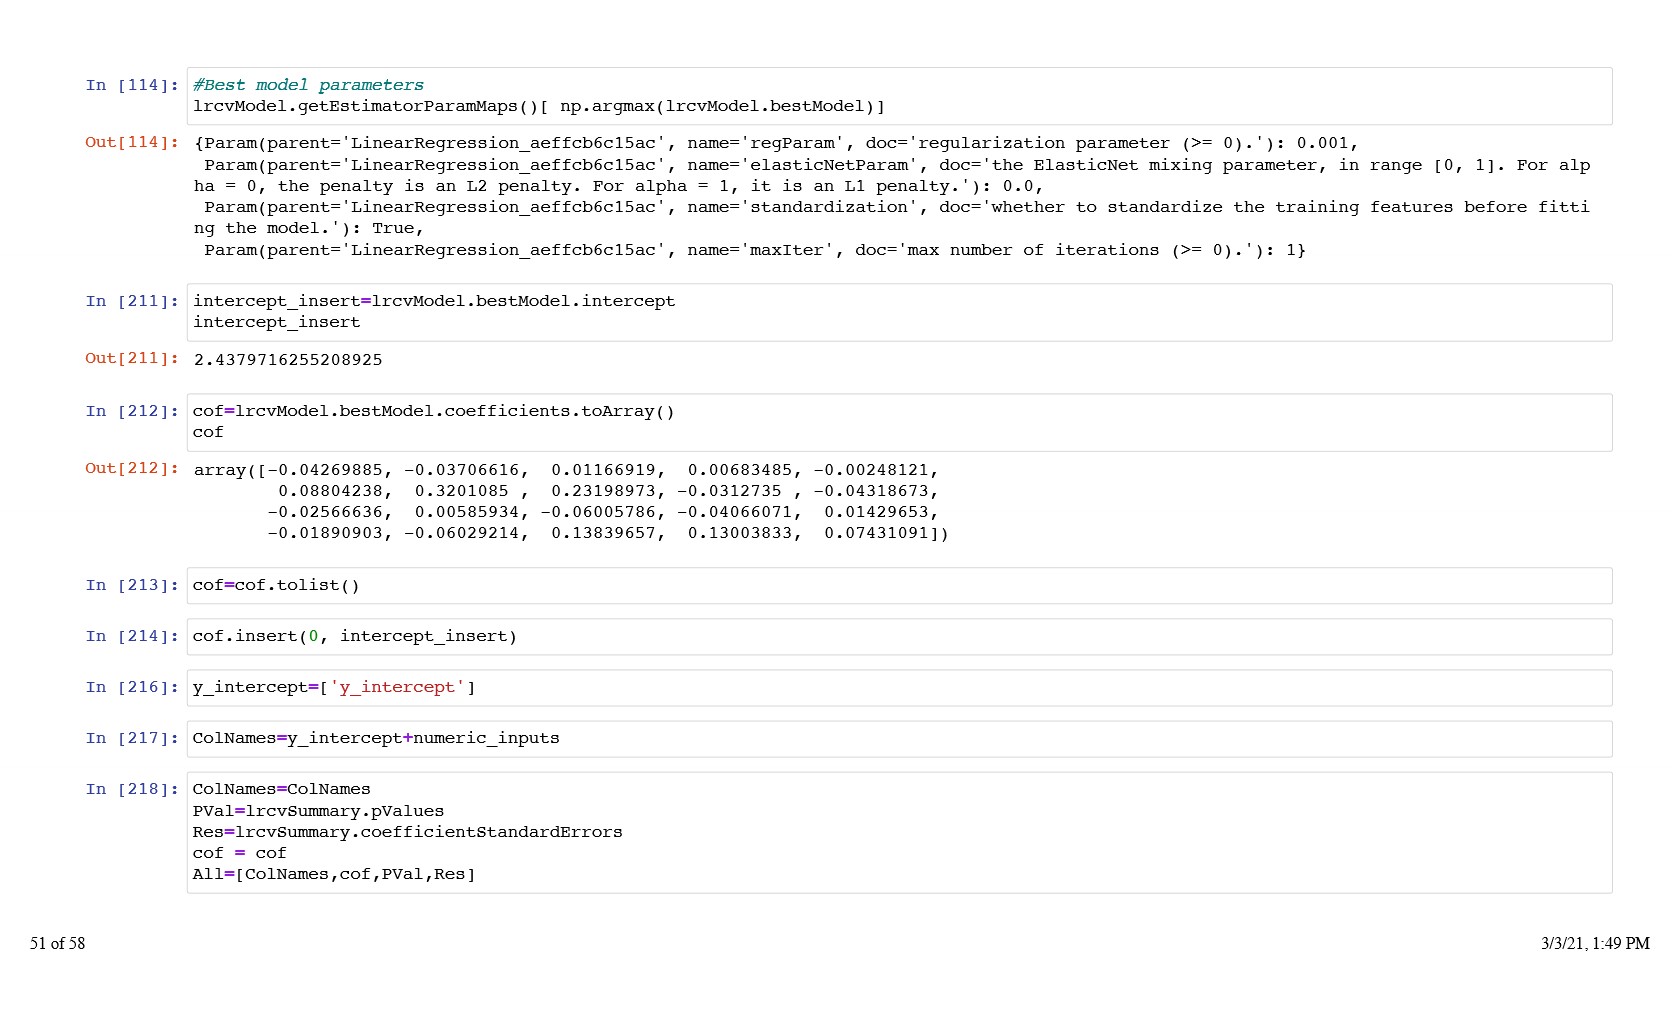The height and width of the screenshot is (1020, 1680).
Task: Select the y_intercept list assignment cell
Action: click(898, 688)
